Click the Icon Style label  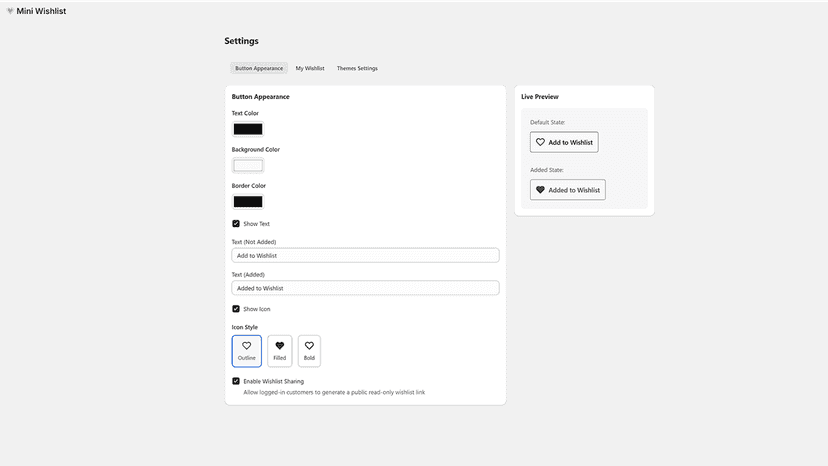point(244,327)
